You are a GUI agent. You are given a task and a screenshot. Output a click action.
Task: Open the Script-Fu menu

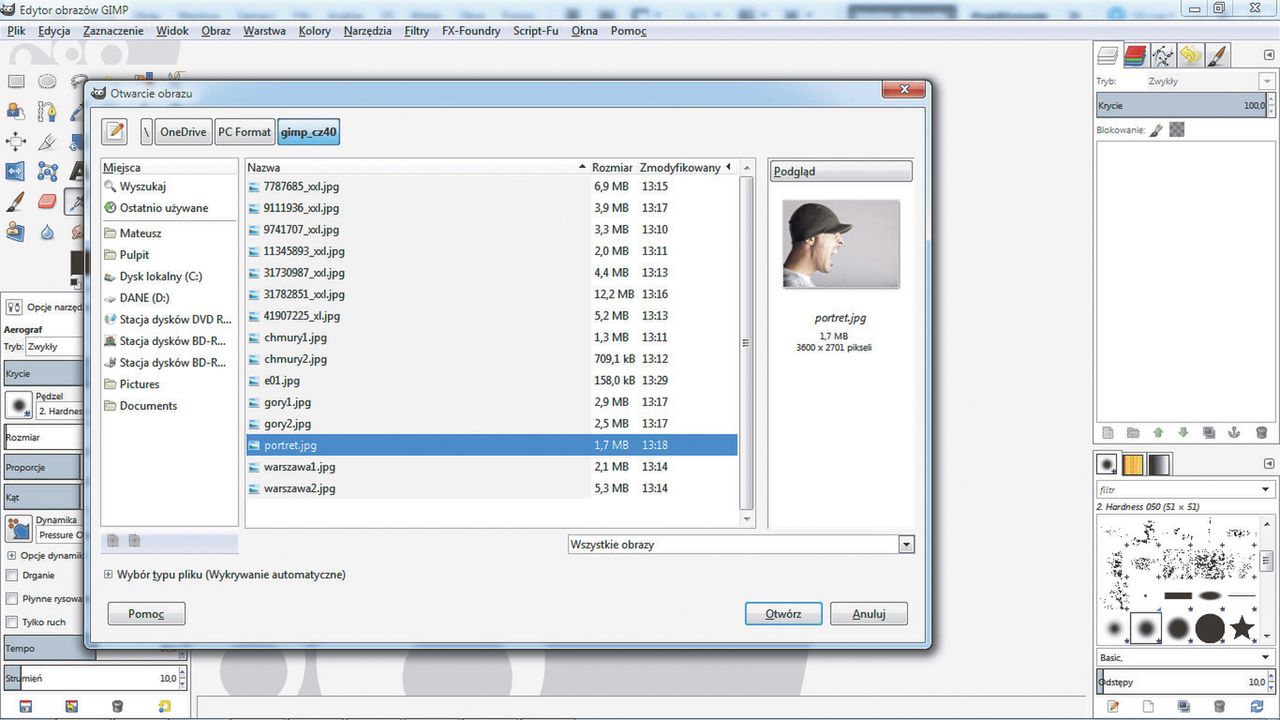coord(535,31)
